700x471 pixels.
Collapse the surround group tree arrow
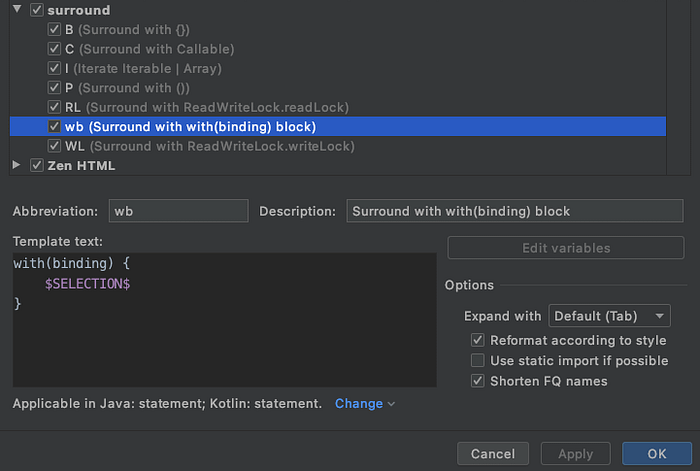17,10
